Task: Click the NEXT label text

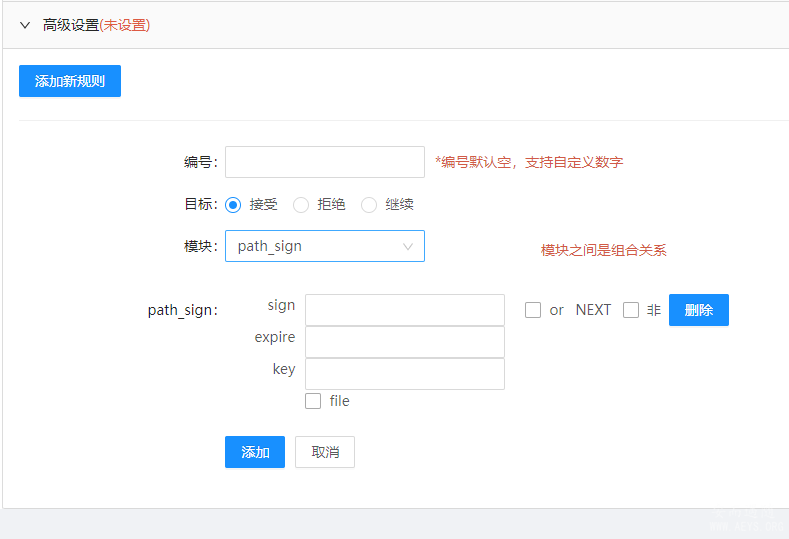Action: click(x=593, y=310)
